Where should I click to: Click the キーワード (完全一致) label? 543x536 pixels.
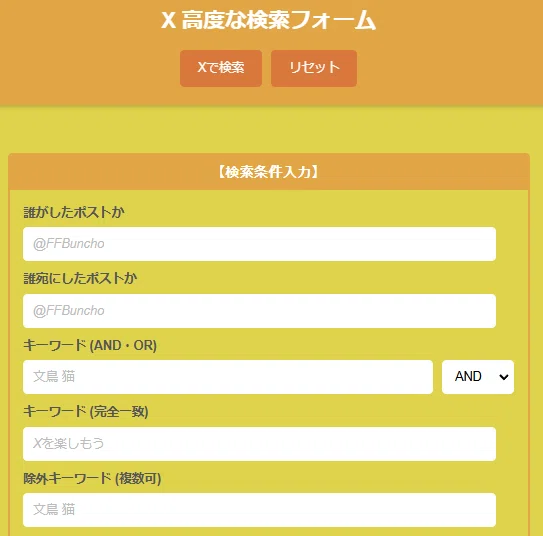(x=86, y=412)
